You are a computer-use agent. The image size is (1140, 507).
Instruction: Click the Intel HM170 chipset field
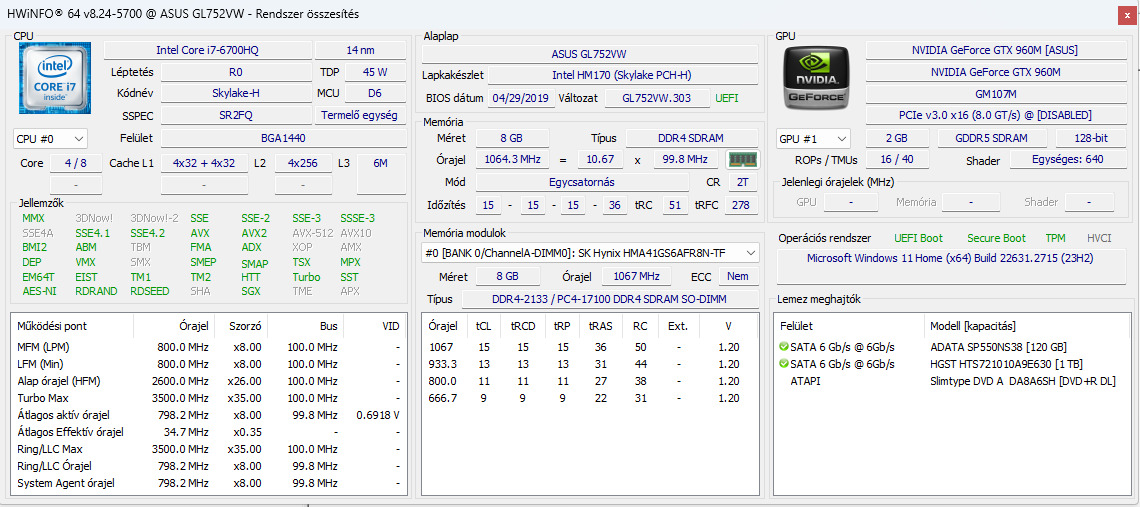pyautogui.click(x=622, y=76)
